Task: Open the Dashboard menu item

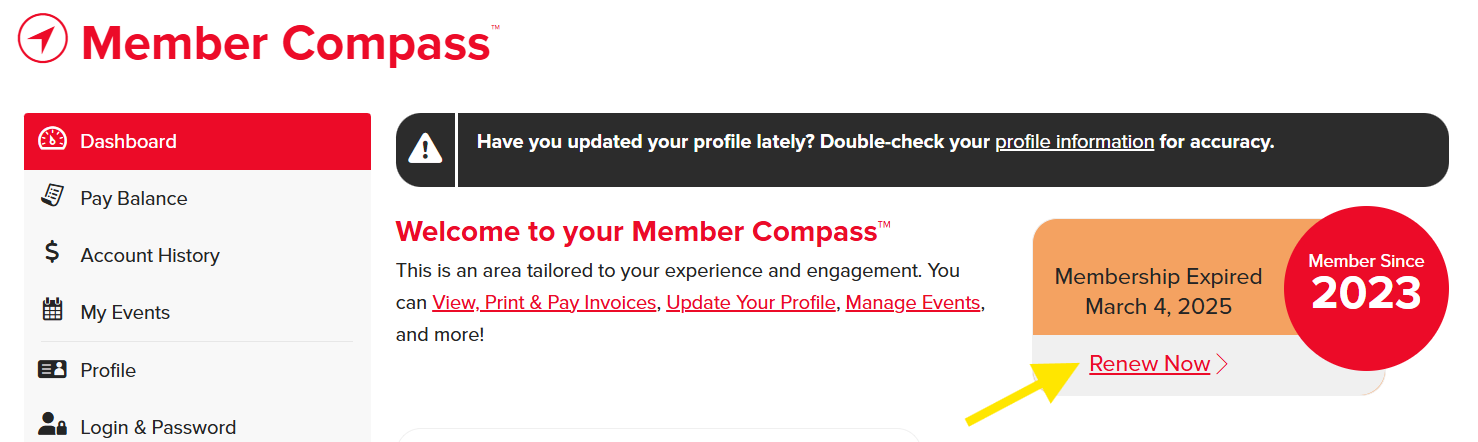Action: [x=197, y=141]
